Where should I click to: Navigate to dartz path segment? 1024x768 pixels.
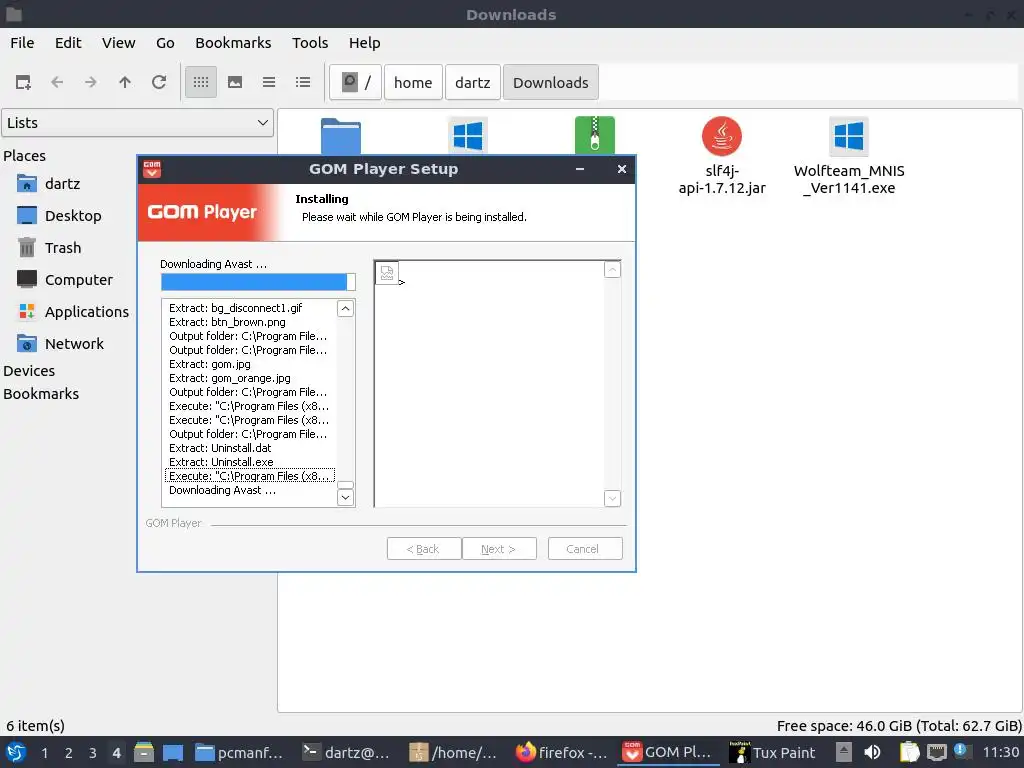pos(472,82)
